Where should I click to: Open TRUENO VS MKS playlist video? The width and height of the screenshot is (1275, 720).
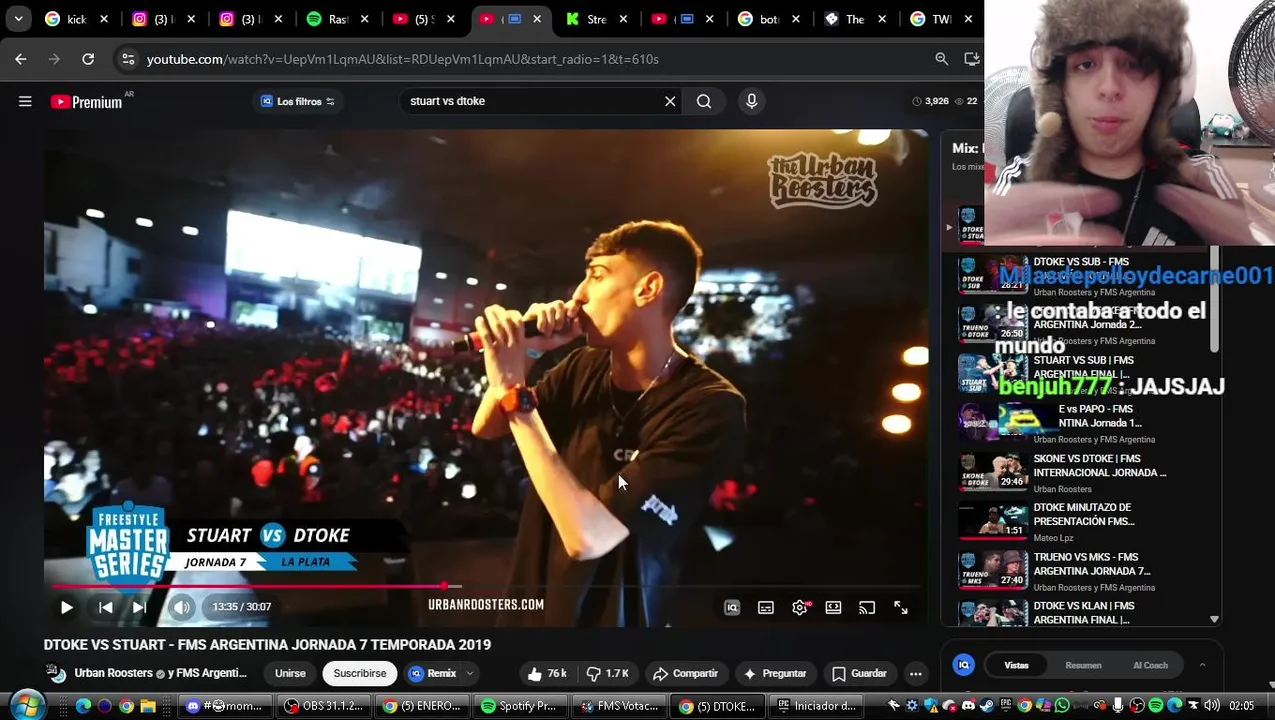(x=1064, y=571)
